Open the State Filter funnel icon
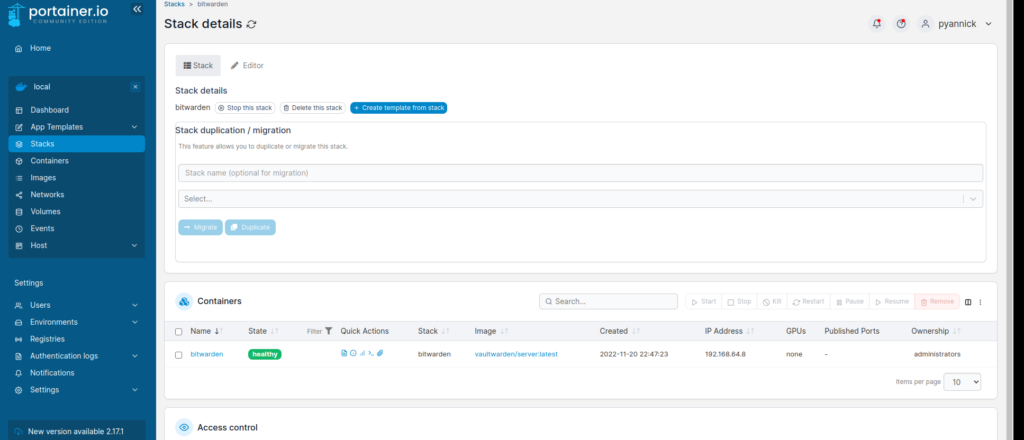This screenshot has height=440, width=1024. coord(328,332)
